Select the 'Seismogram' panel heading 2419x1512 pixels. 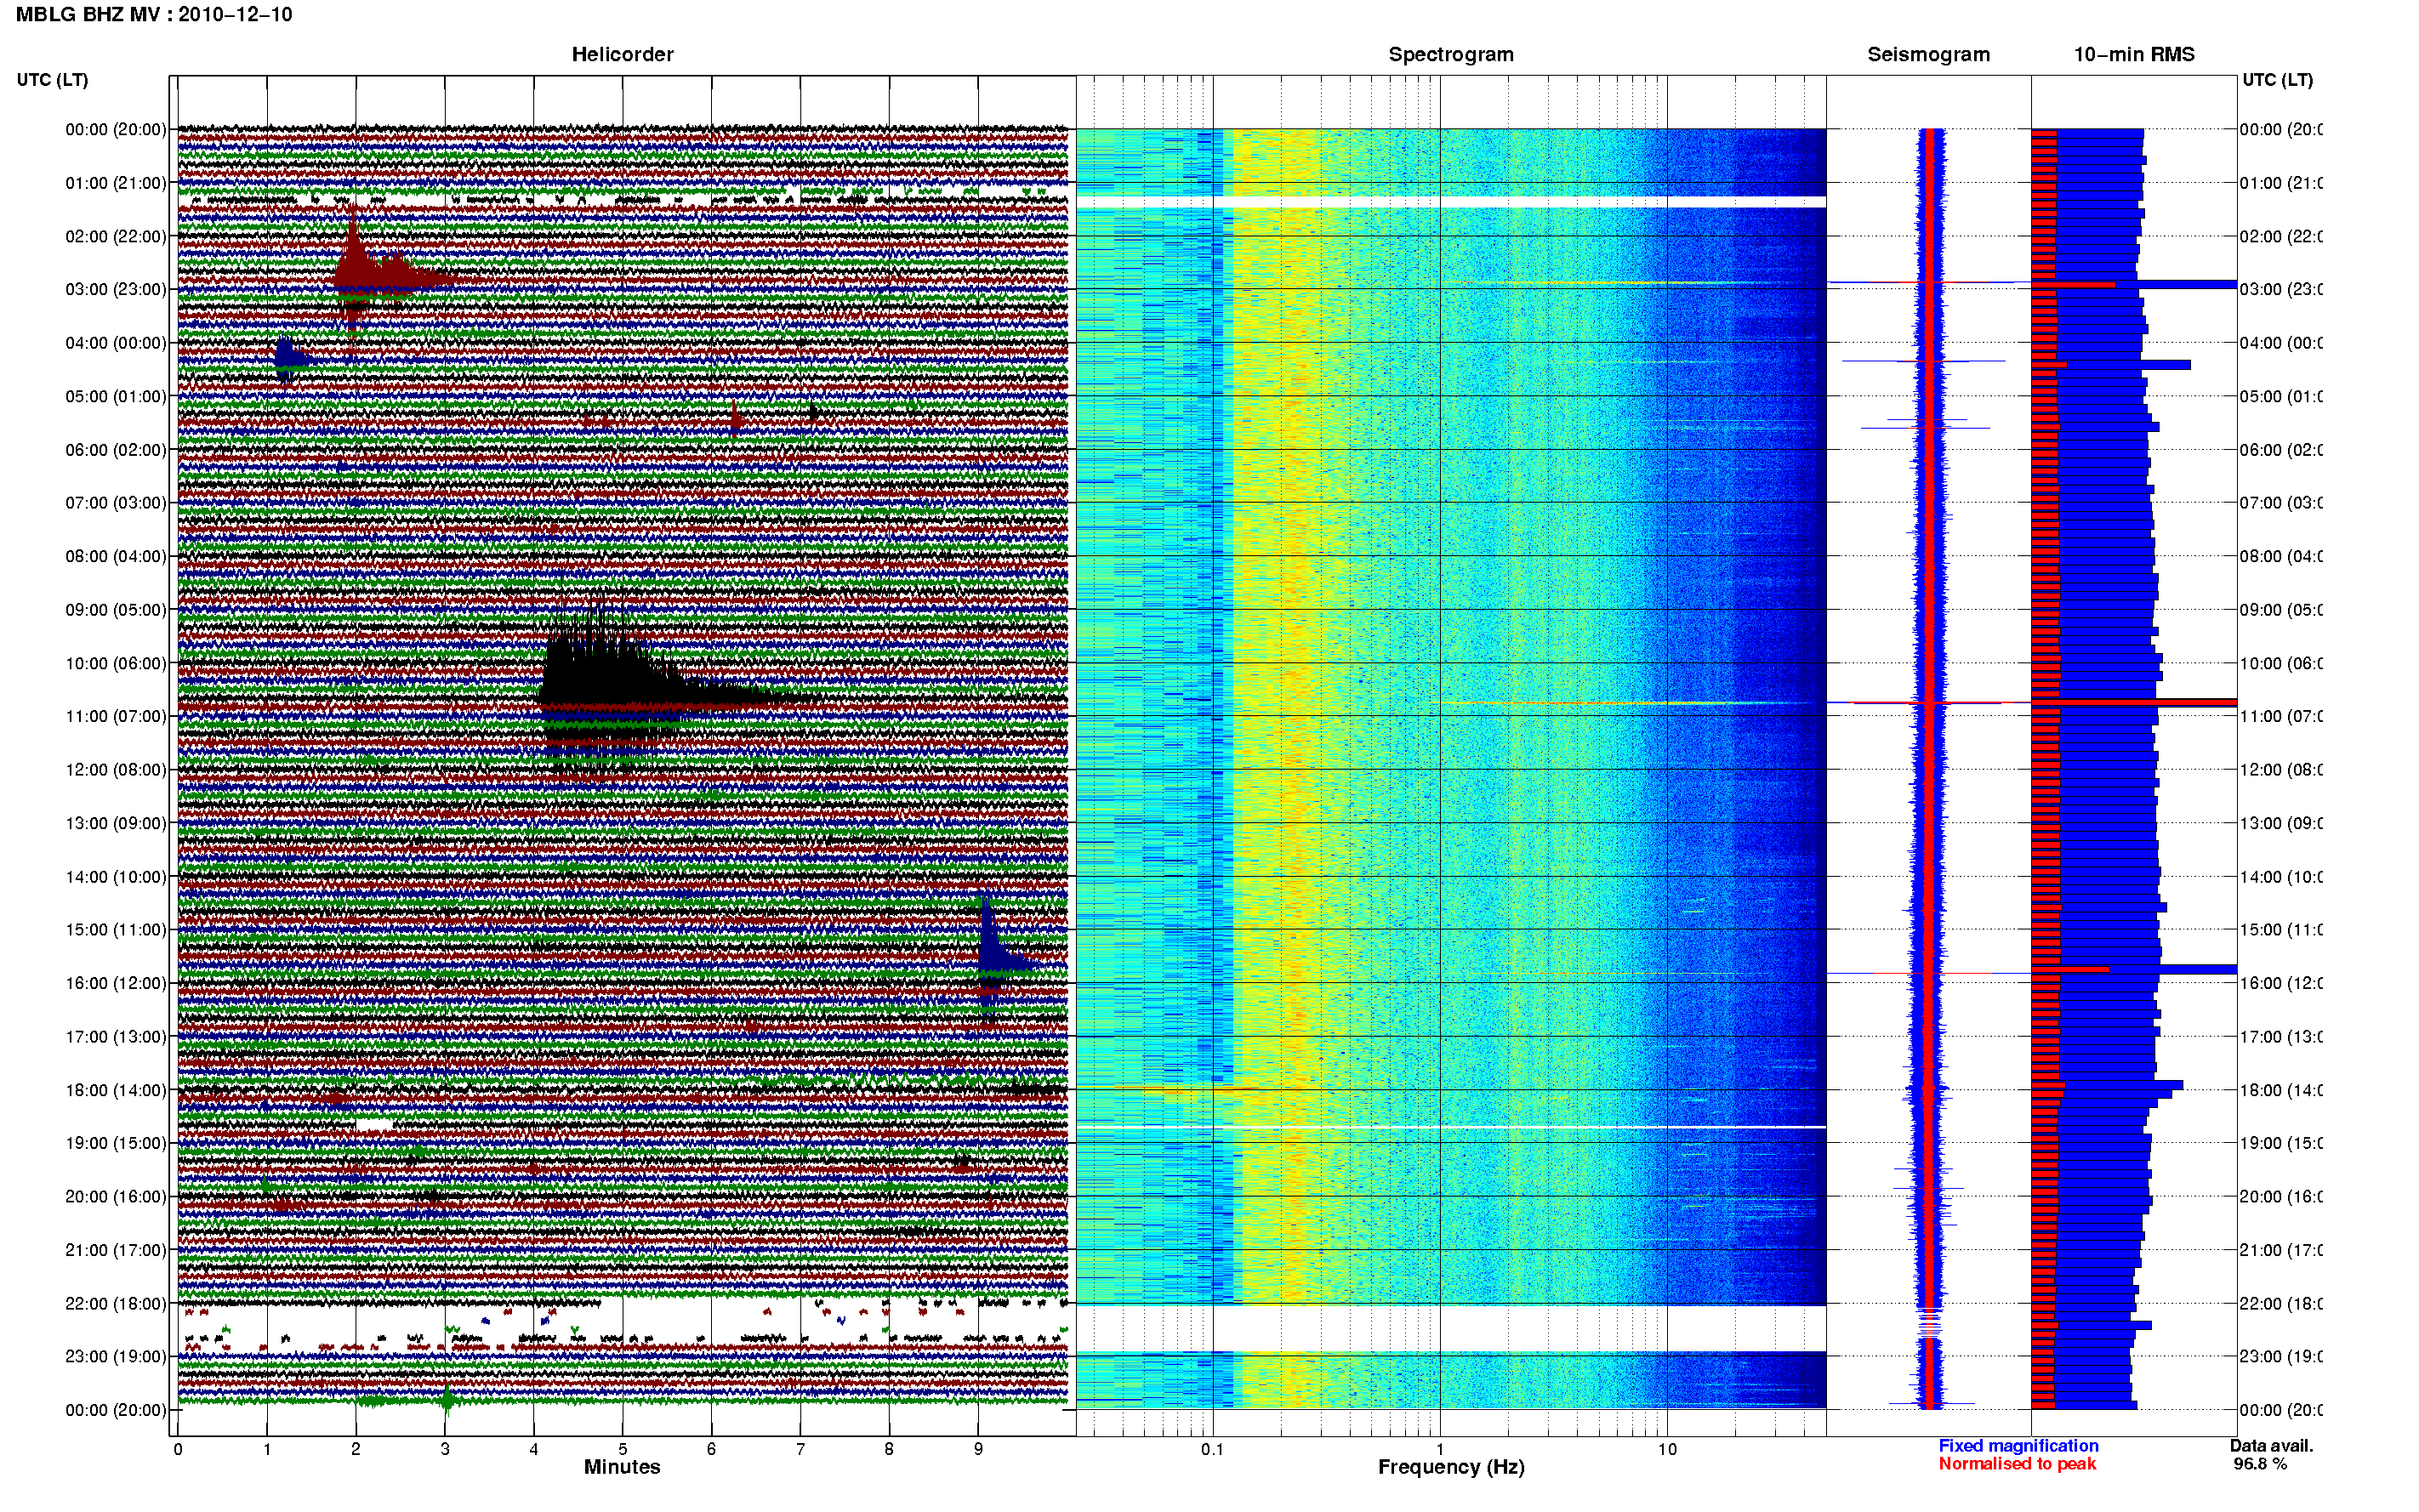(x=1928, y=55)
